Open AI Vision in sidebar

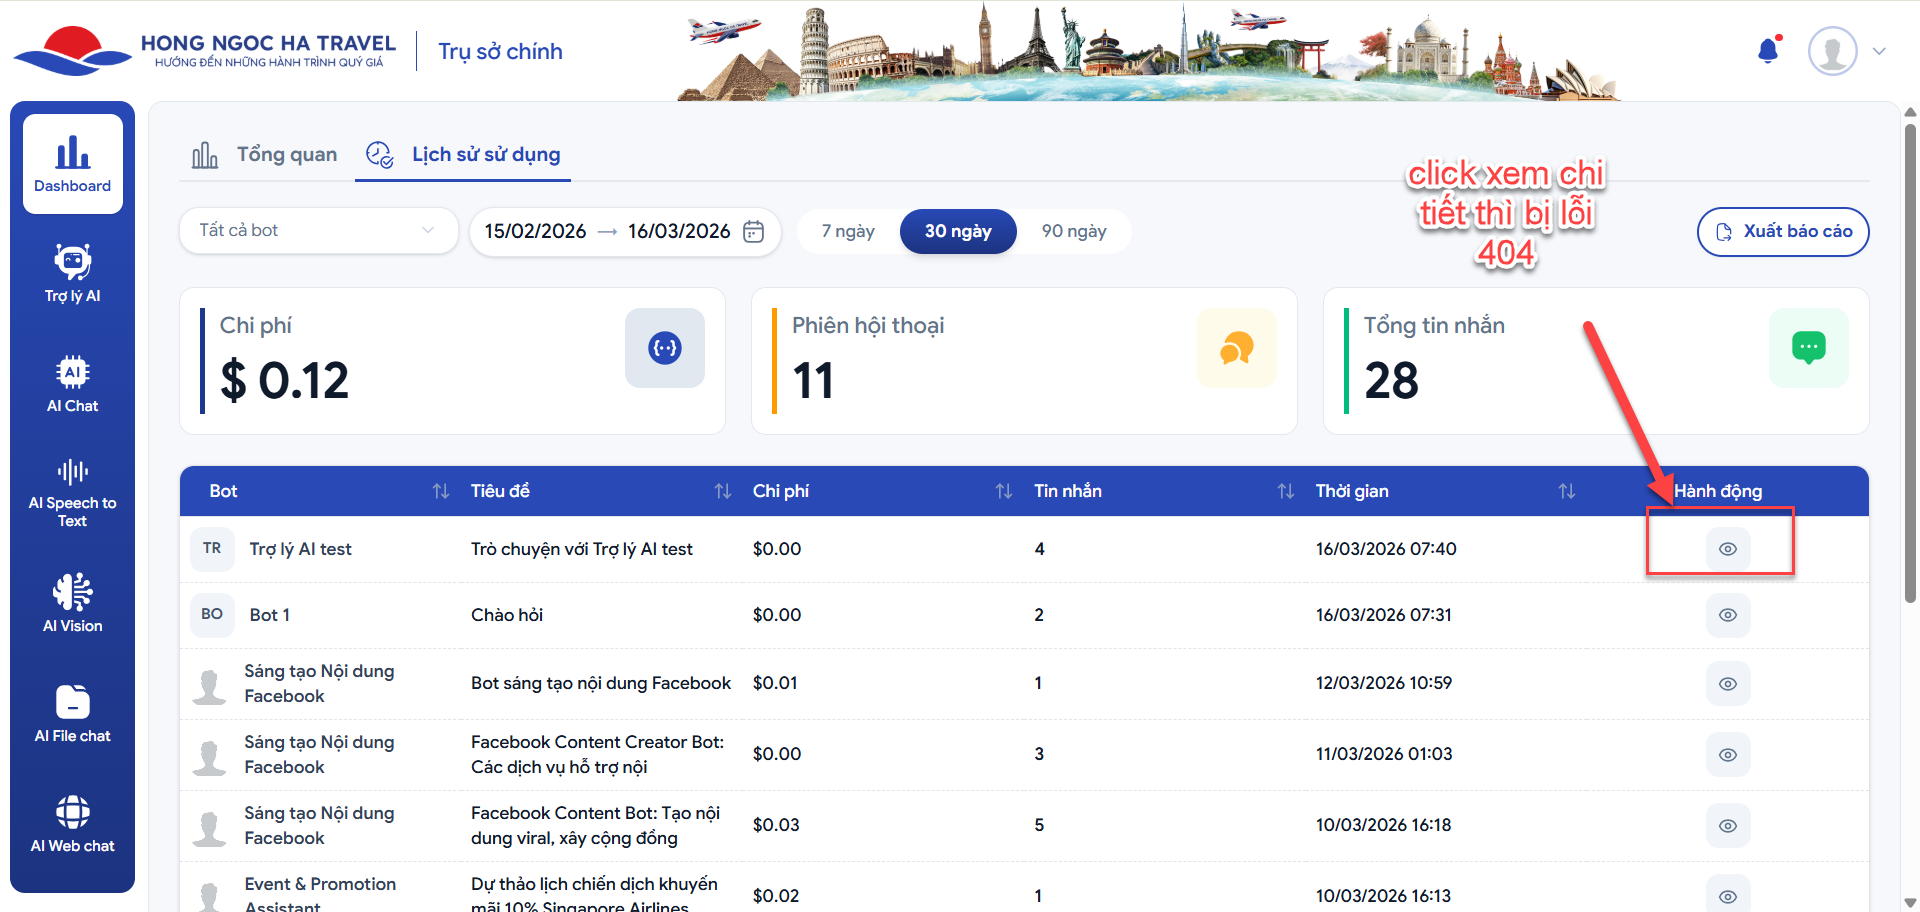72,603
